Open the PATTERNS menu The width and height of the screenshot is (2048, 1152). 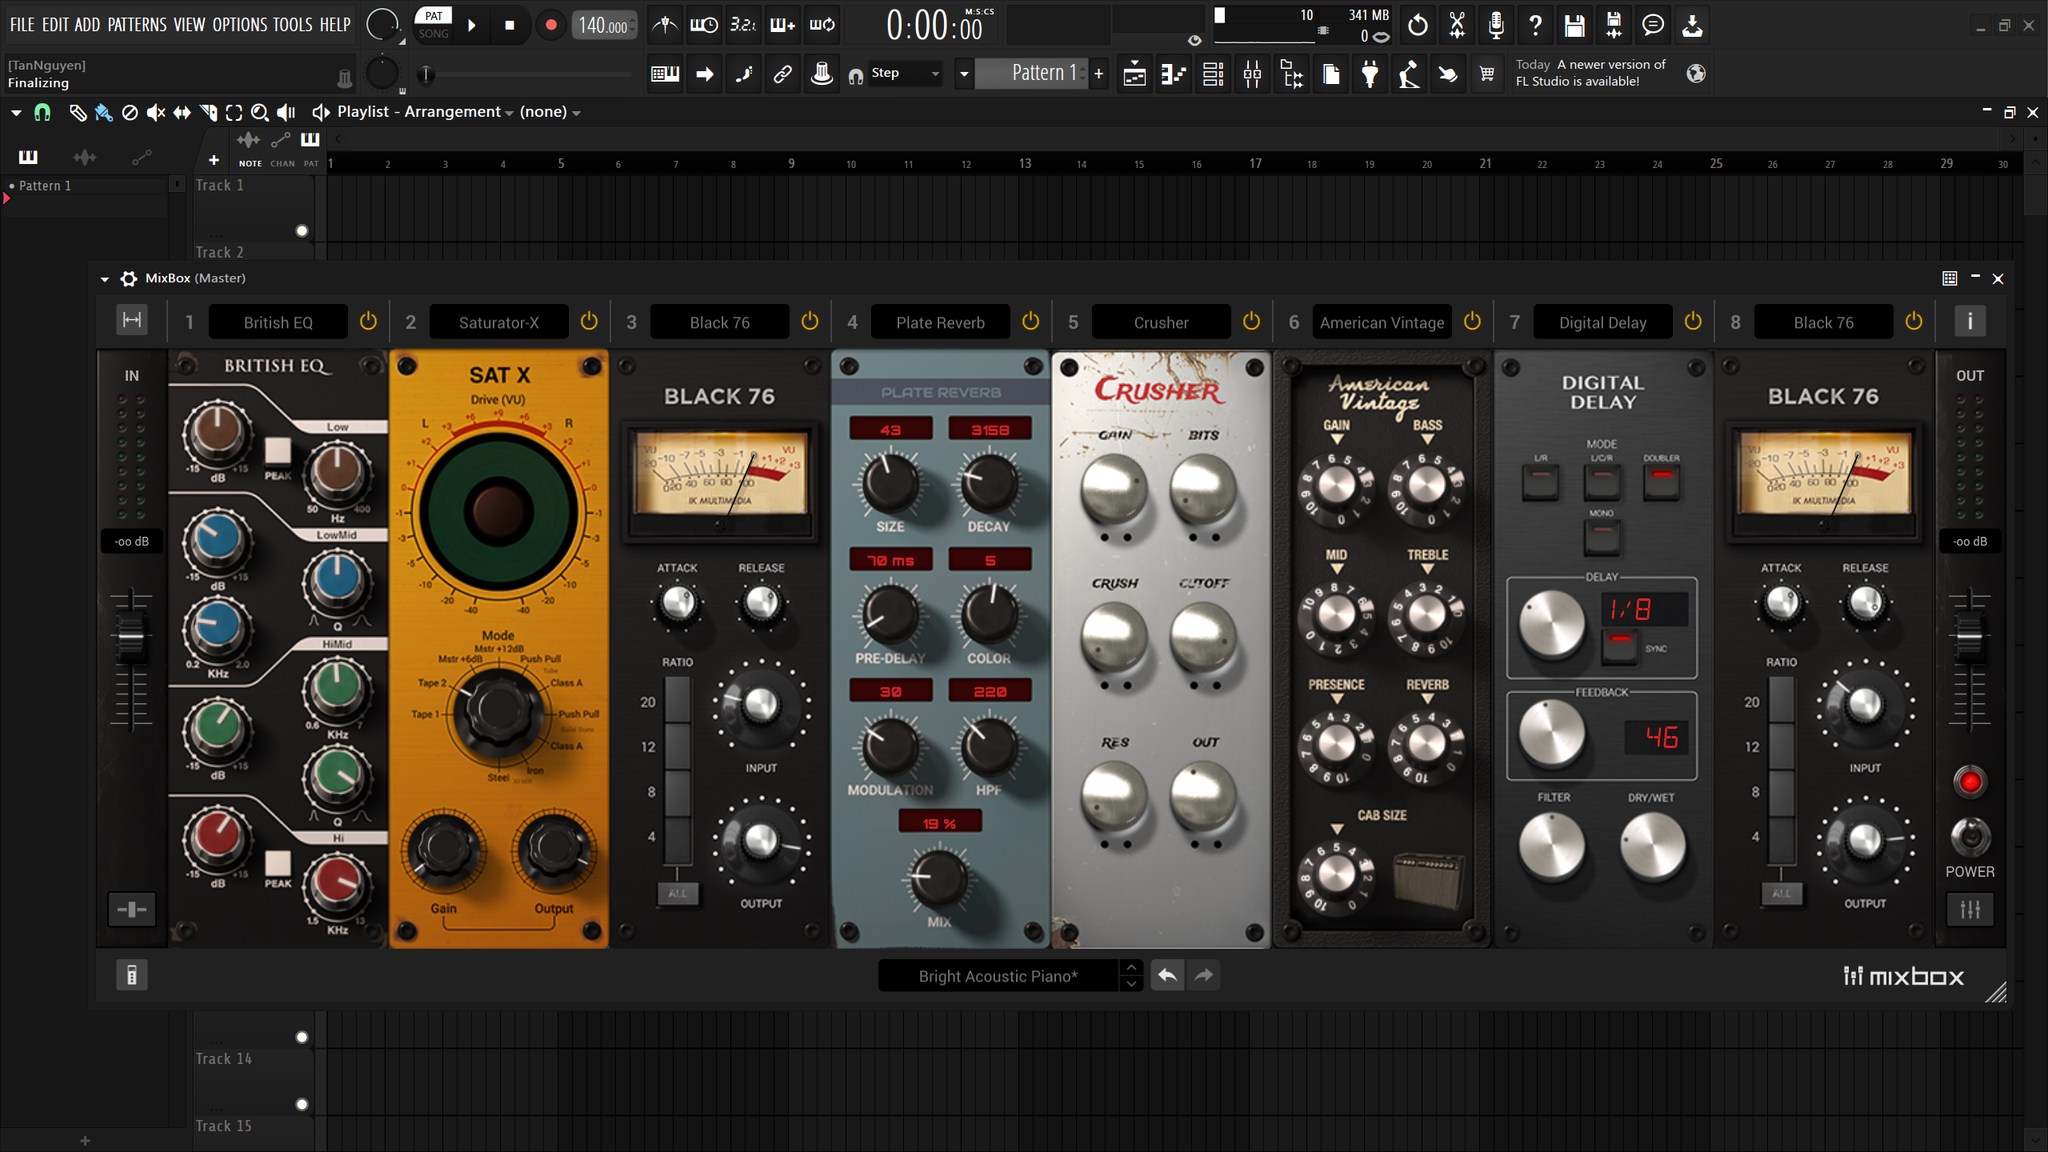point(137,25)
